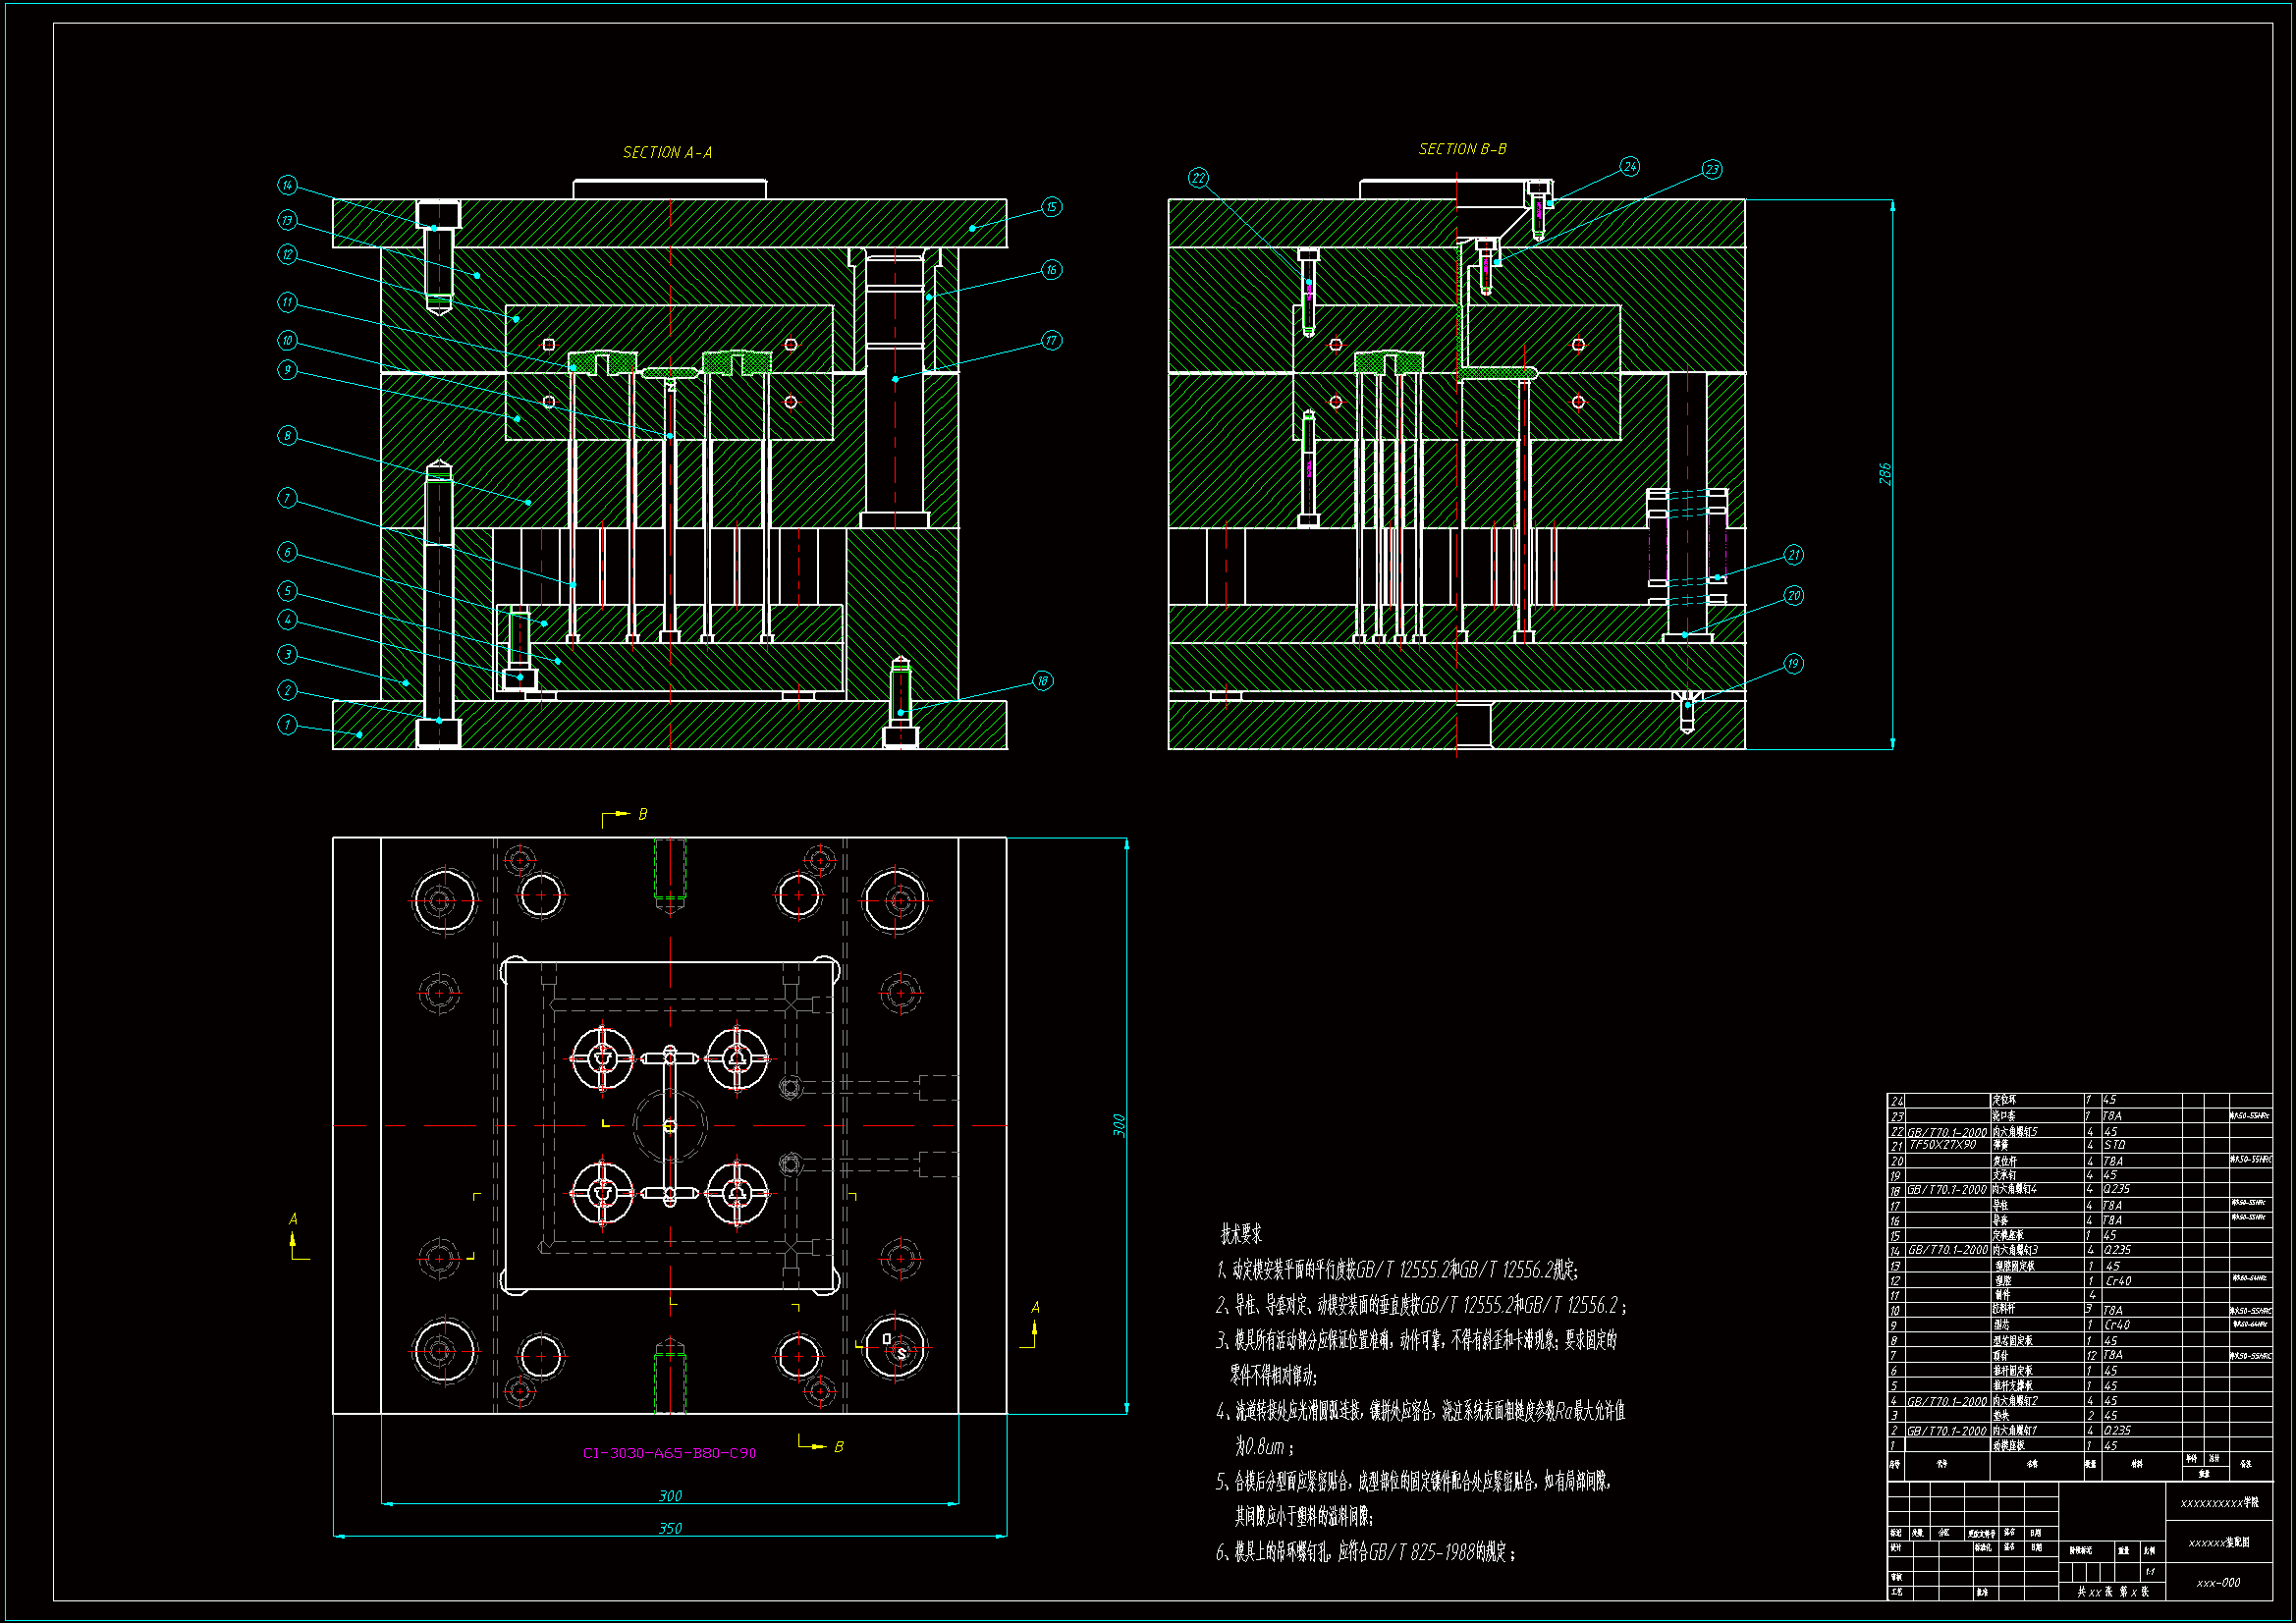Select the 350 width dimension text
This screenshot has width=2296, height=1623.
click(x=670, y=1528)
